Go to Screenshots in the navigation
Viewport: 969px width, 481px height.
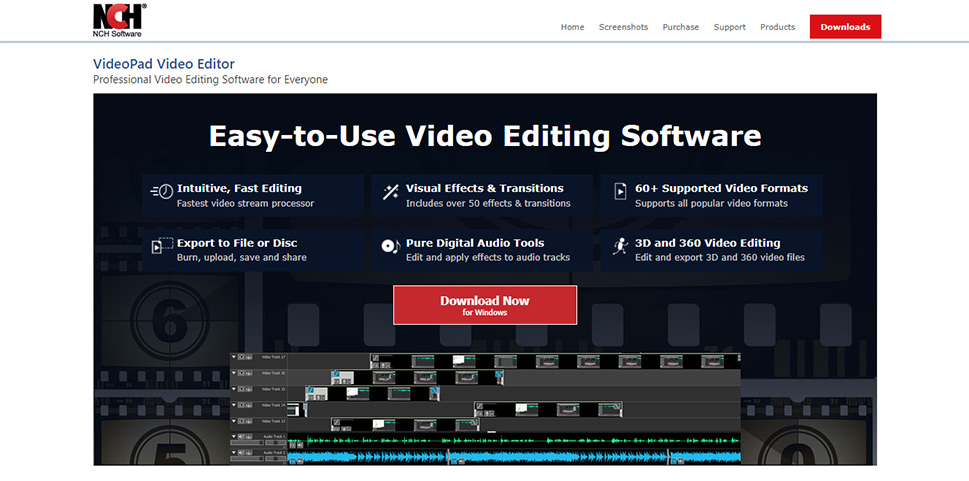pyautogui.click(x=623, y=27)
